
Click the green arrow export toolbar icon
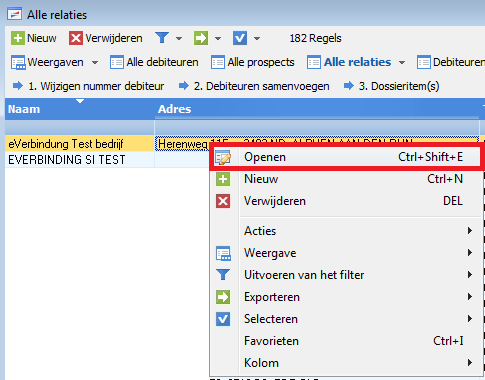tap(201, 38)
